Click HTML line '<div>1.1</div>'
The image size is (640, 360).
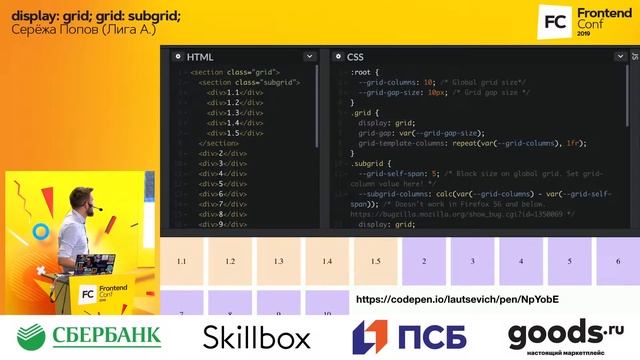tap(235, 93)
